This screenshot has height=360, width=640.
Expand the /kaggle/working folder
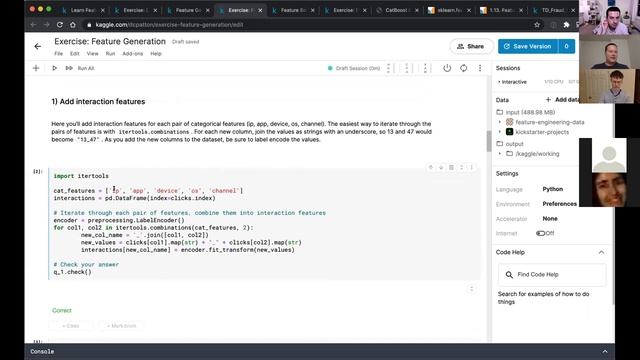click(x=500, y=154)
